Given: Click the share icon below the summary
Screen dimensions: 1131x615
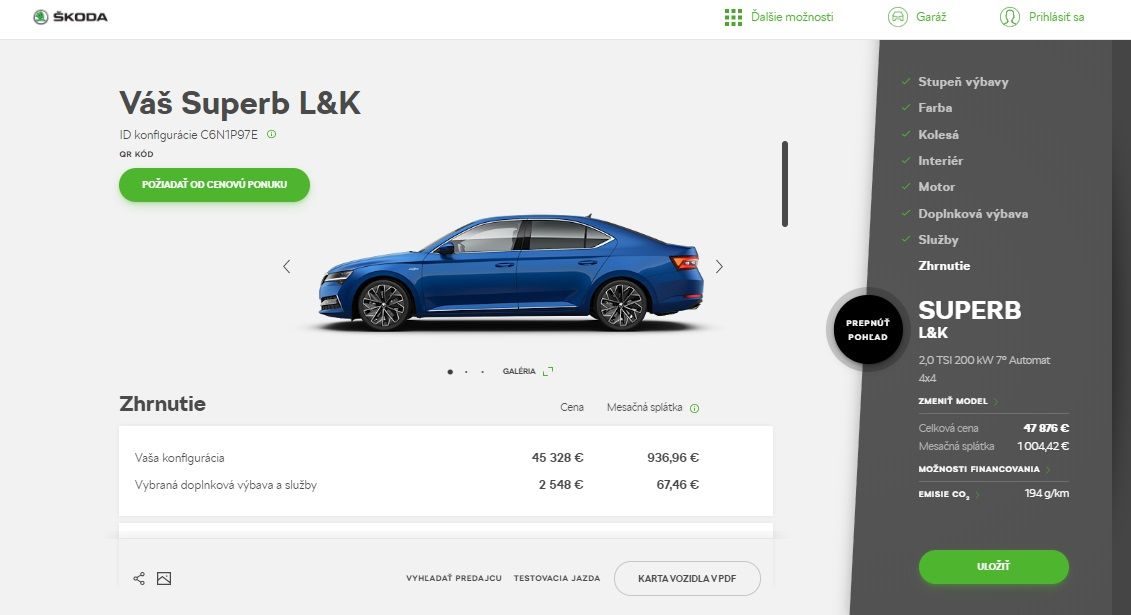Looking at the screenshot, I should [139, 578].
